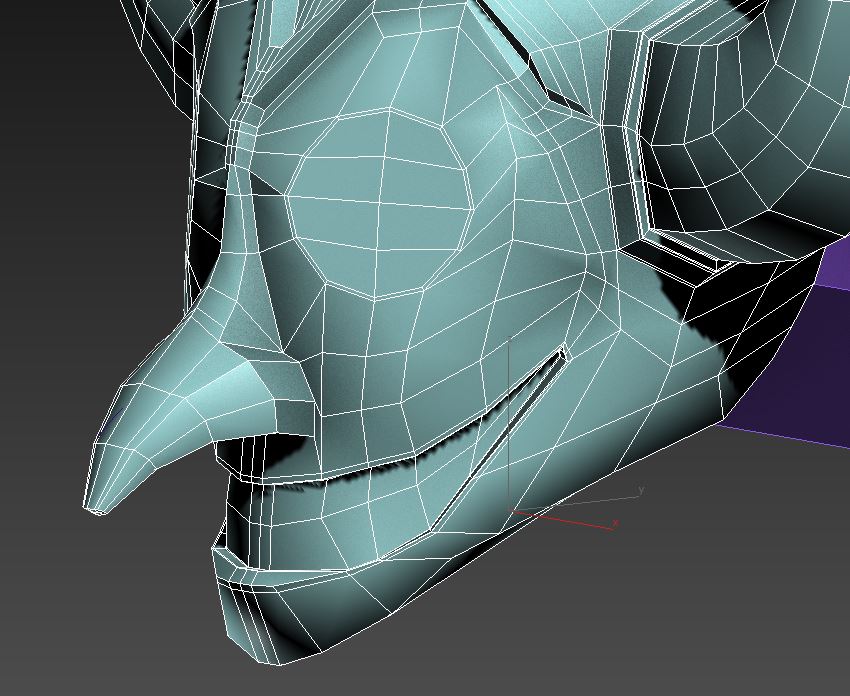Click the vertical Z axis line of the gizmo
This screenshot has height=696, width=850.
[x=510, y=420]
